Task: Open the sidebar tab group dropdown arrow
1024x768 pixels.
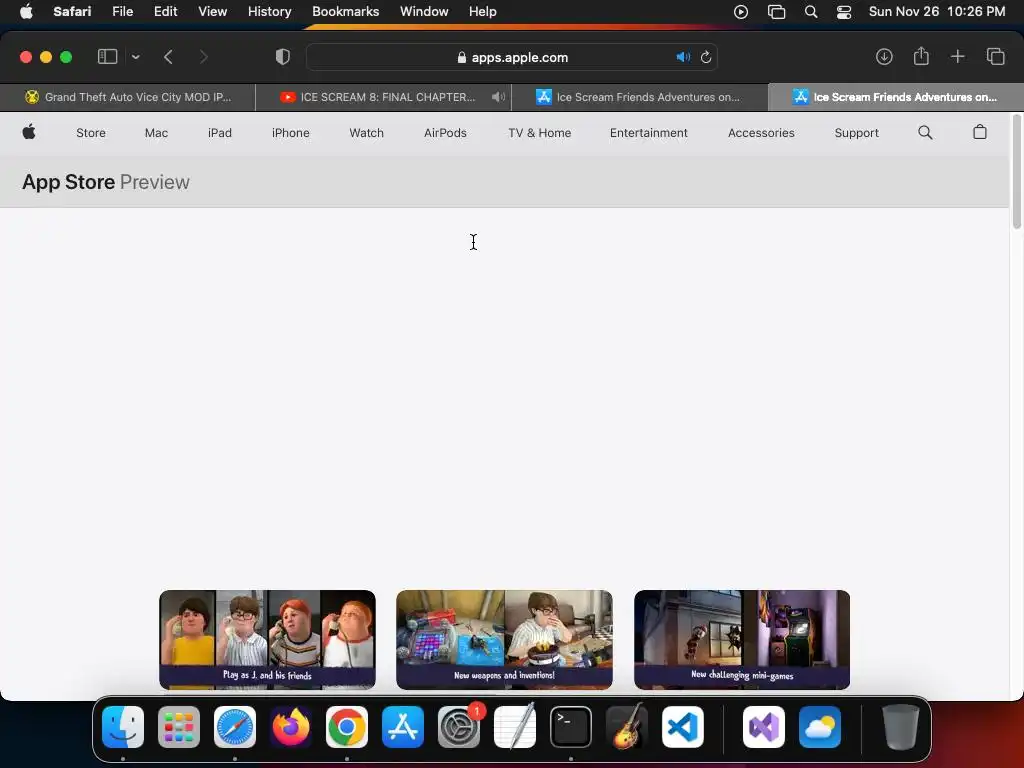Action: (x=136, y=57)
